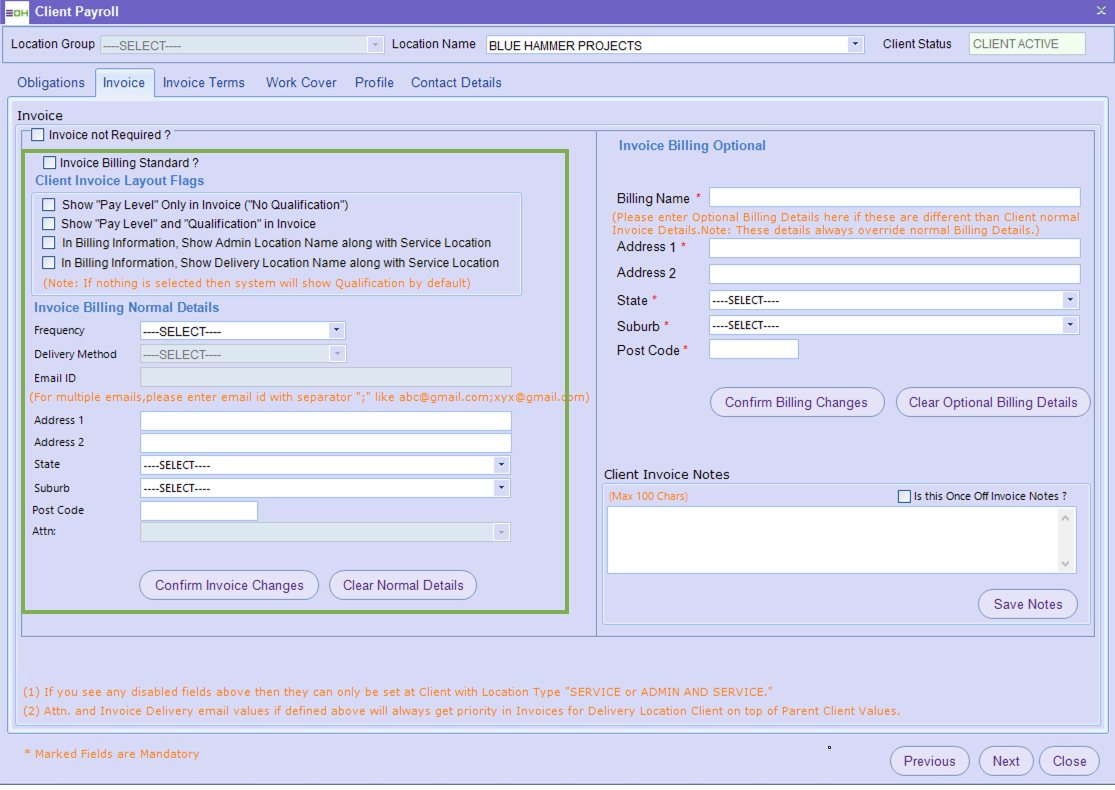The height and width of the screenshot is (790, 1115).
Task: Enable Invoice Billing Standard checkbox
Action: click(x=50, y=163)
